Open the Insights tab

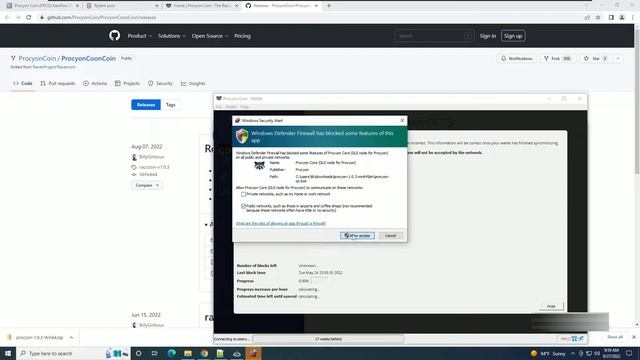coord(193,83)
